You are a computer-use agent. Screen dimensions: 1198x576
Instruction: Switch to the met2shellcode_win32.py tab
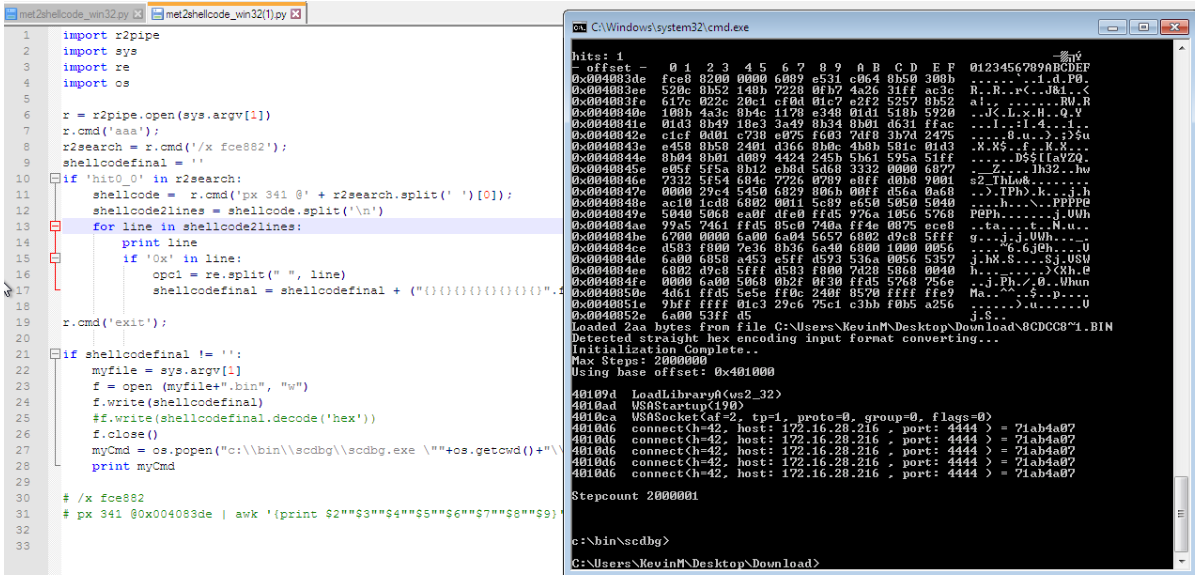74,15
